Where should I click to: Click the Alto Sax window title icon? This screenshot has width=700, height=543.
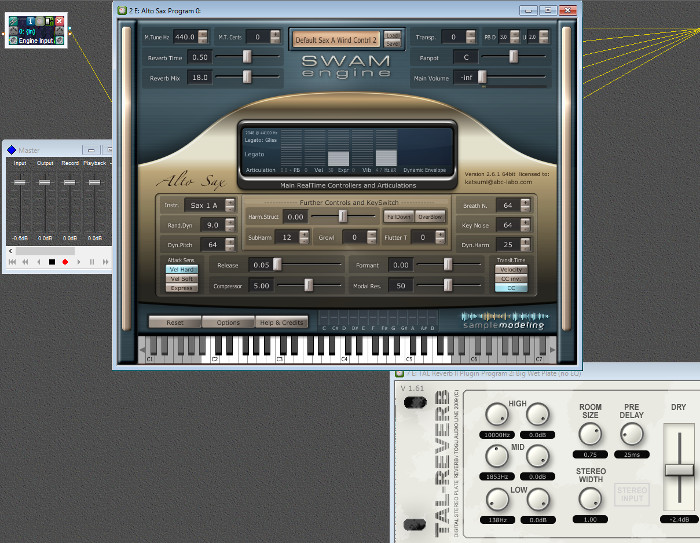[x=122, y=10]
